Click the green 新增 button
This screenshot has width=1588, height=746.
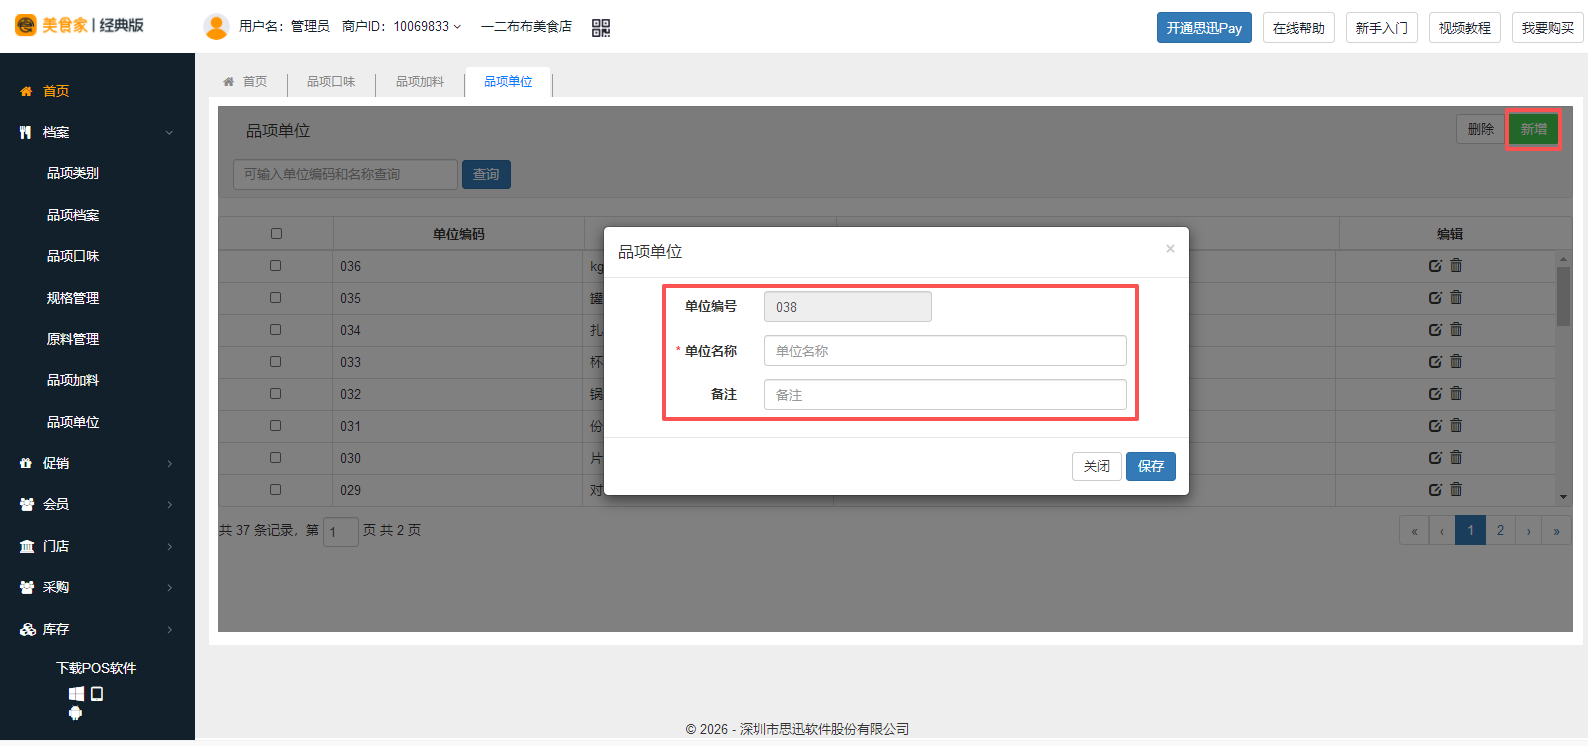click(1533, 129)
